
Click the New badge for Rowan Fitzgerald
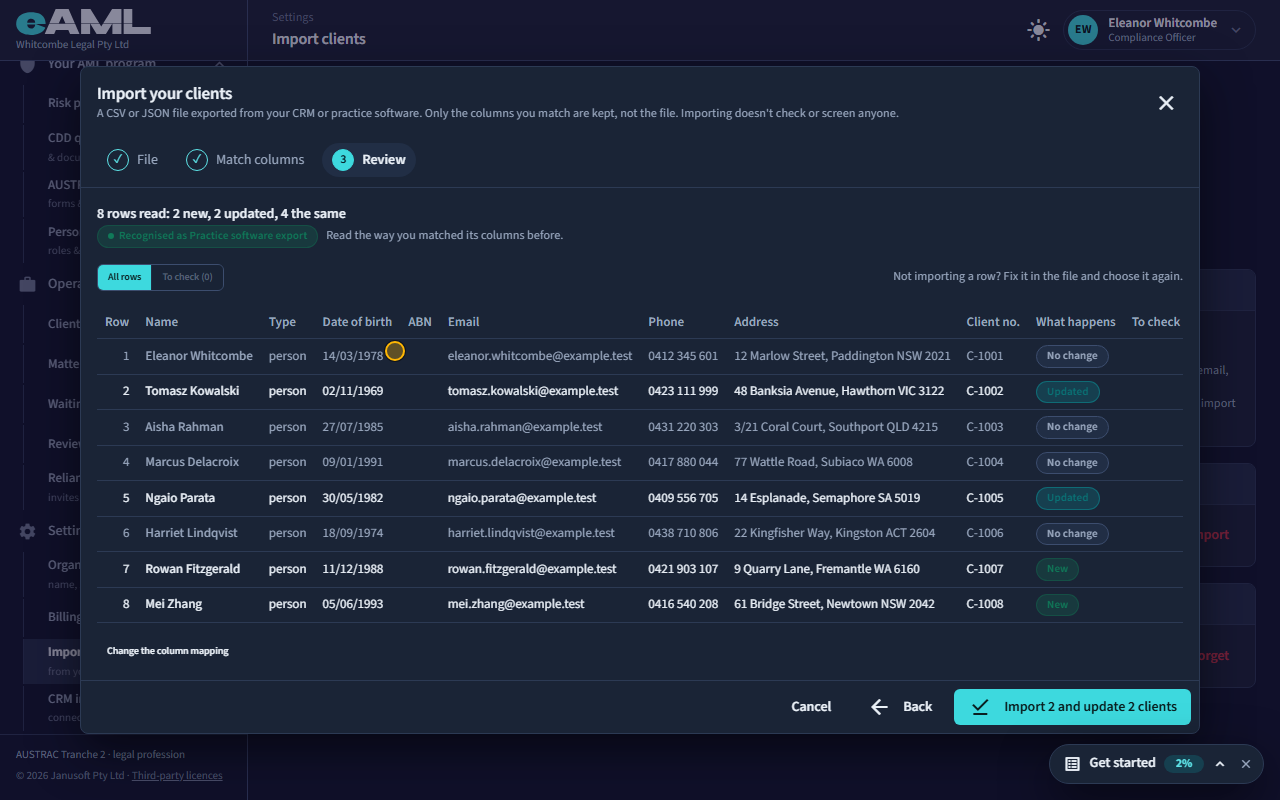click(1057, 569)
